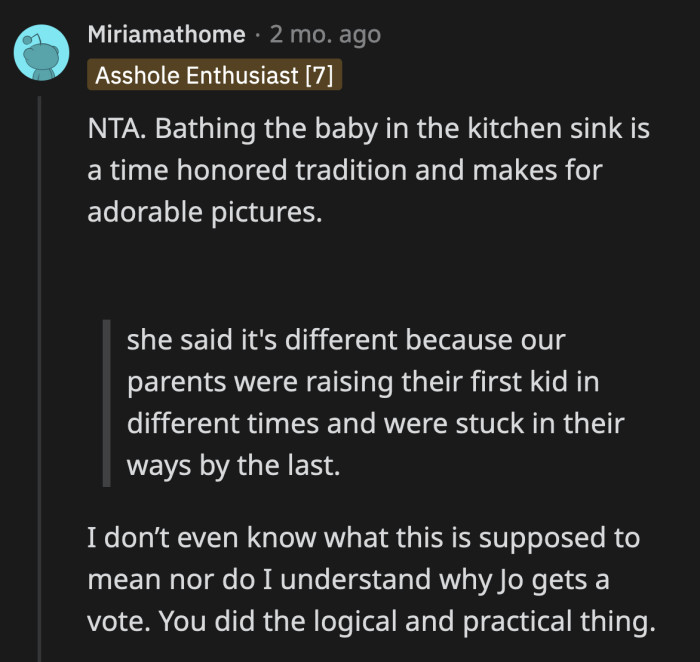Click the words "mean nor do I understand"

266,580
